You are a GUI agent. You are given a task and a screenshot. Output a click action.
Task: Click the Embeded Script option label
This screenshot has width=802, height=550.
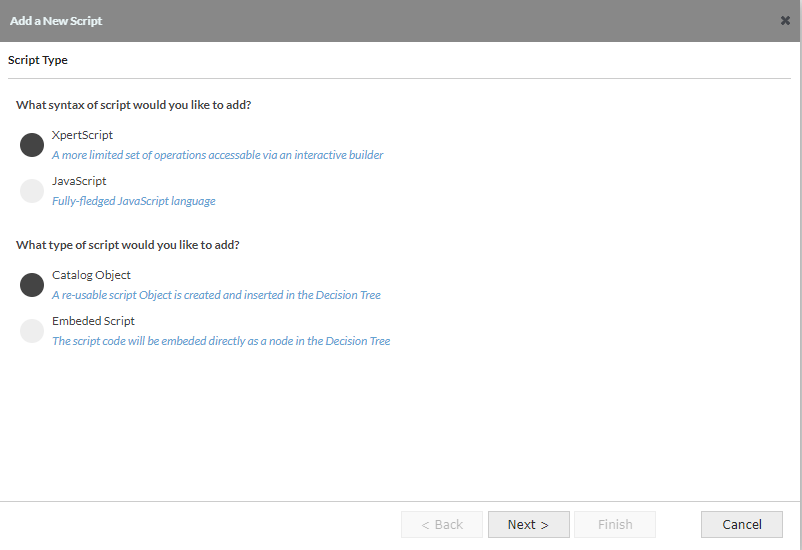pyautogui.click(x=93, y=321)
